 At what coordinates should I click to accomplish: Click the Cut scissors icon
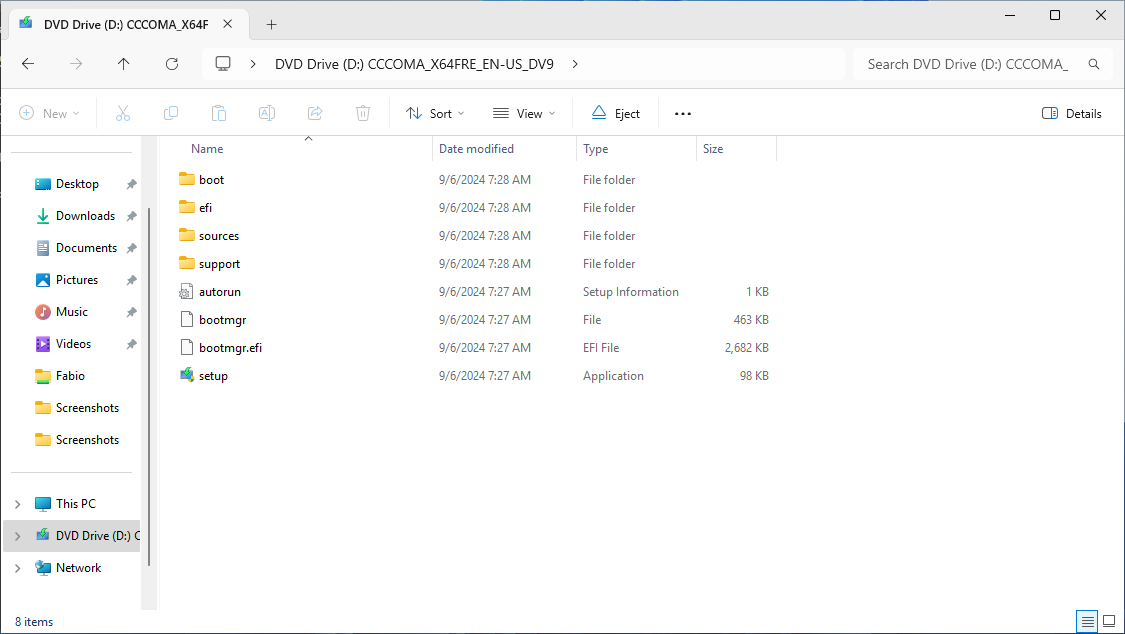click(123, 113)
